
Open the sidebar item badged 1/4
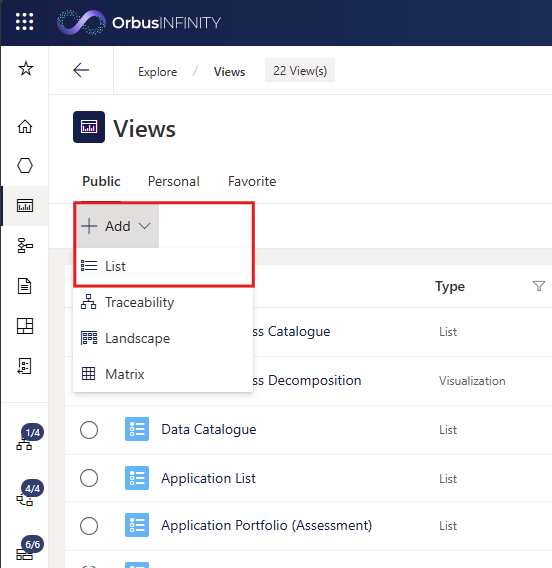click(x=29, y=438)
